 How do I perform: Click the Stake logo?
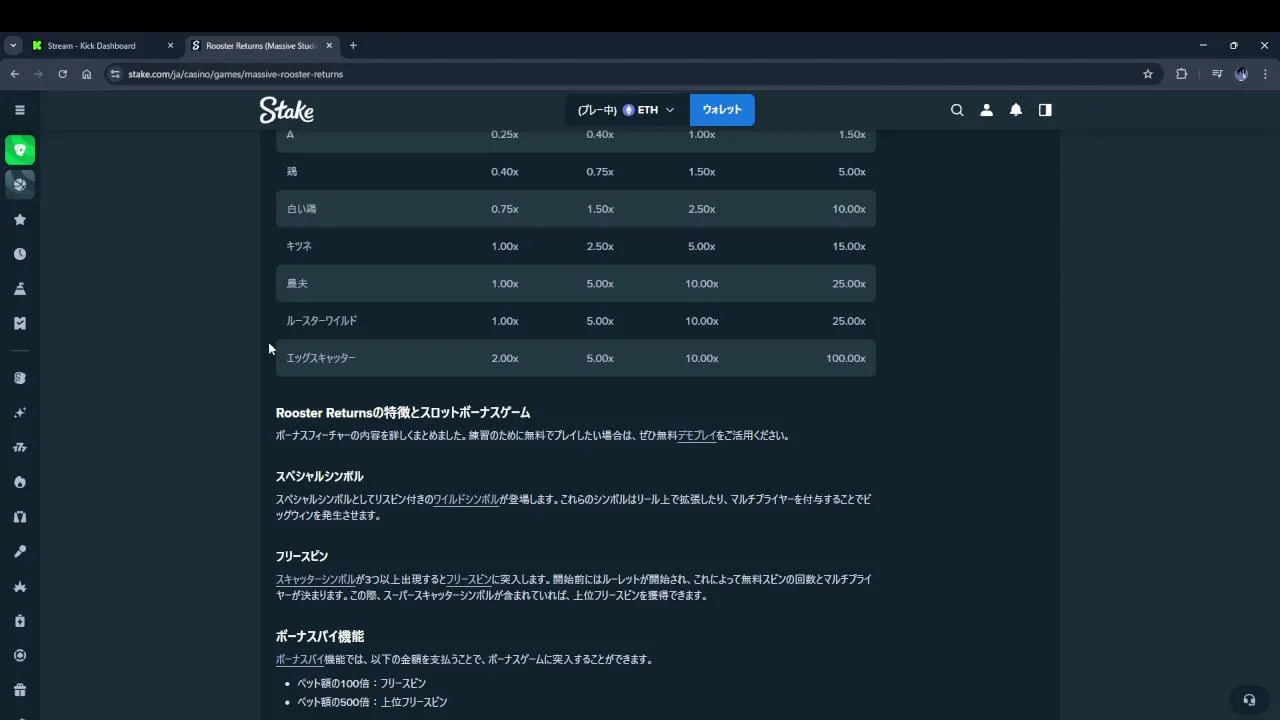[x=287, y=110]
